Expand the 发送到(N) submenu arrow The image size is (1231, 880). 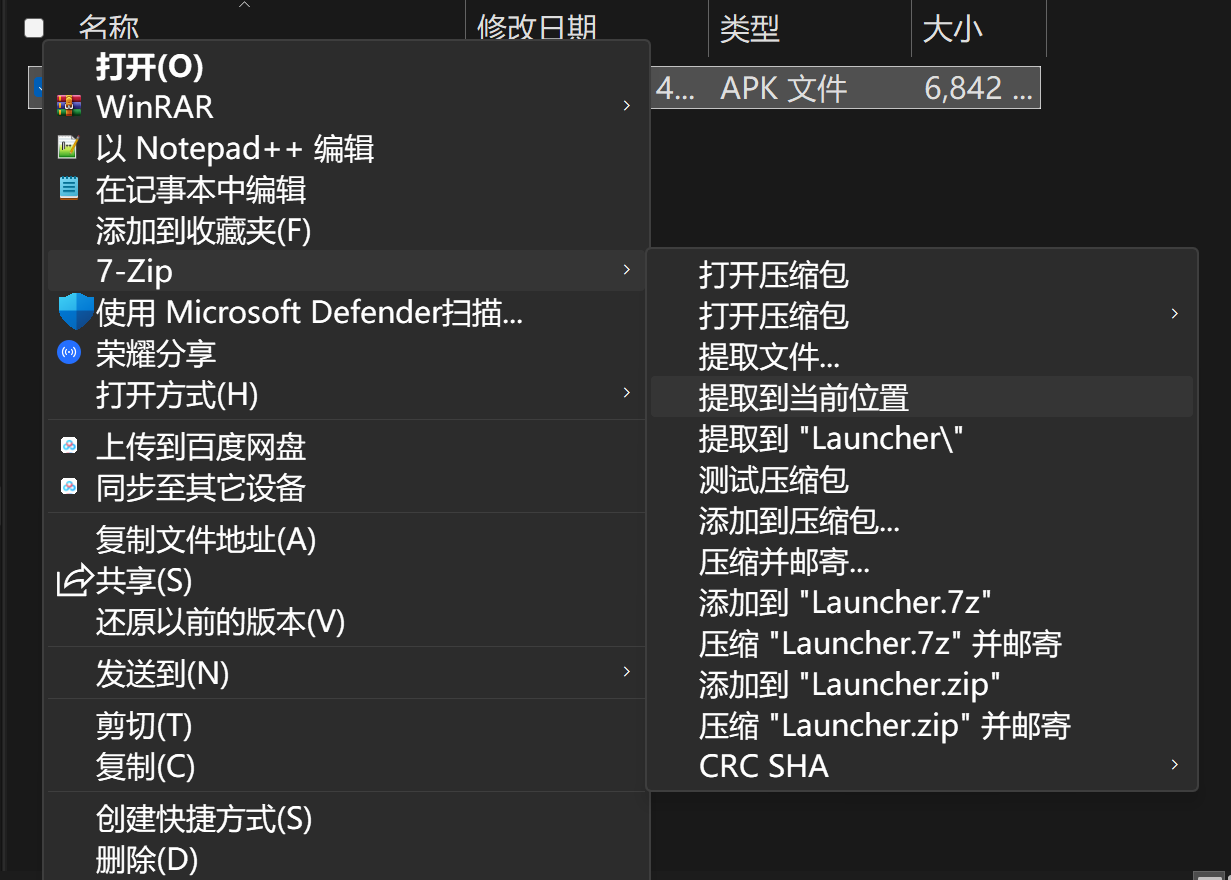point(626,672)
